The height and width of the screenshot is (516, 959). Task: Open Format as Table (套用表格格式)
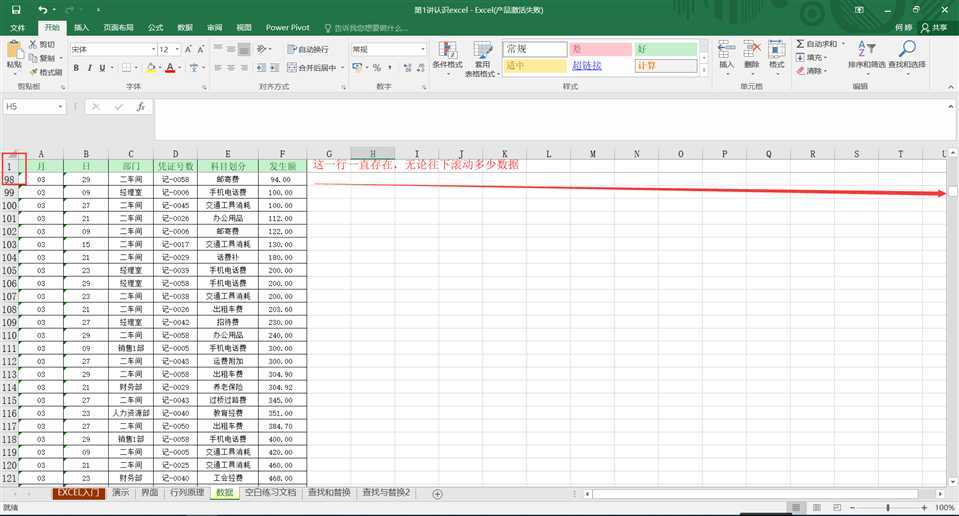point(482,59)
